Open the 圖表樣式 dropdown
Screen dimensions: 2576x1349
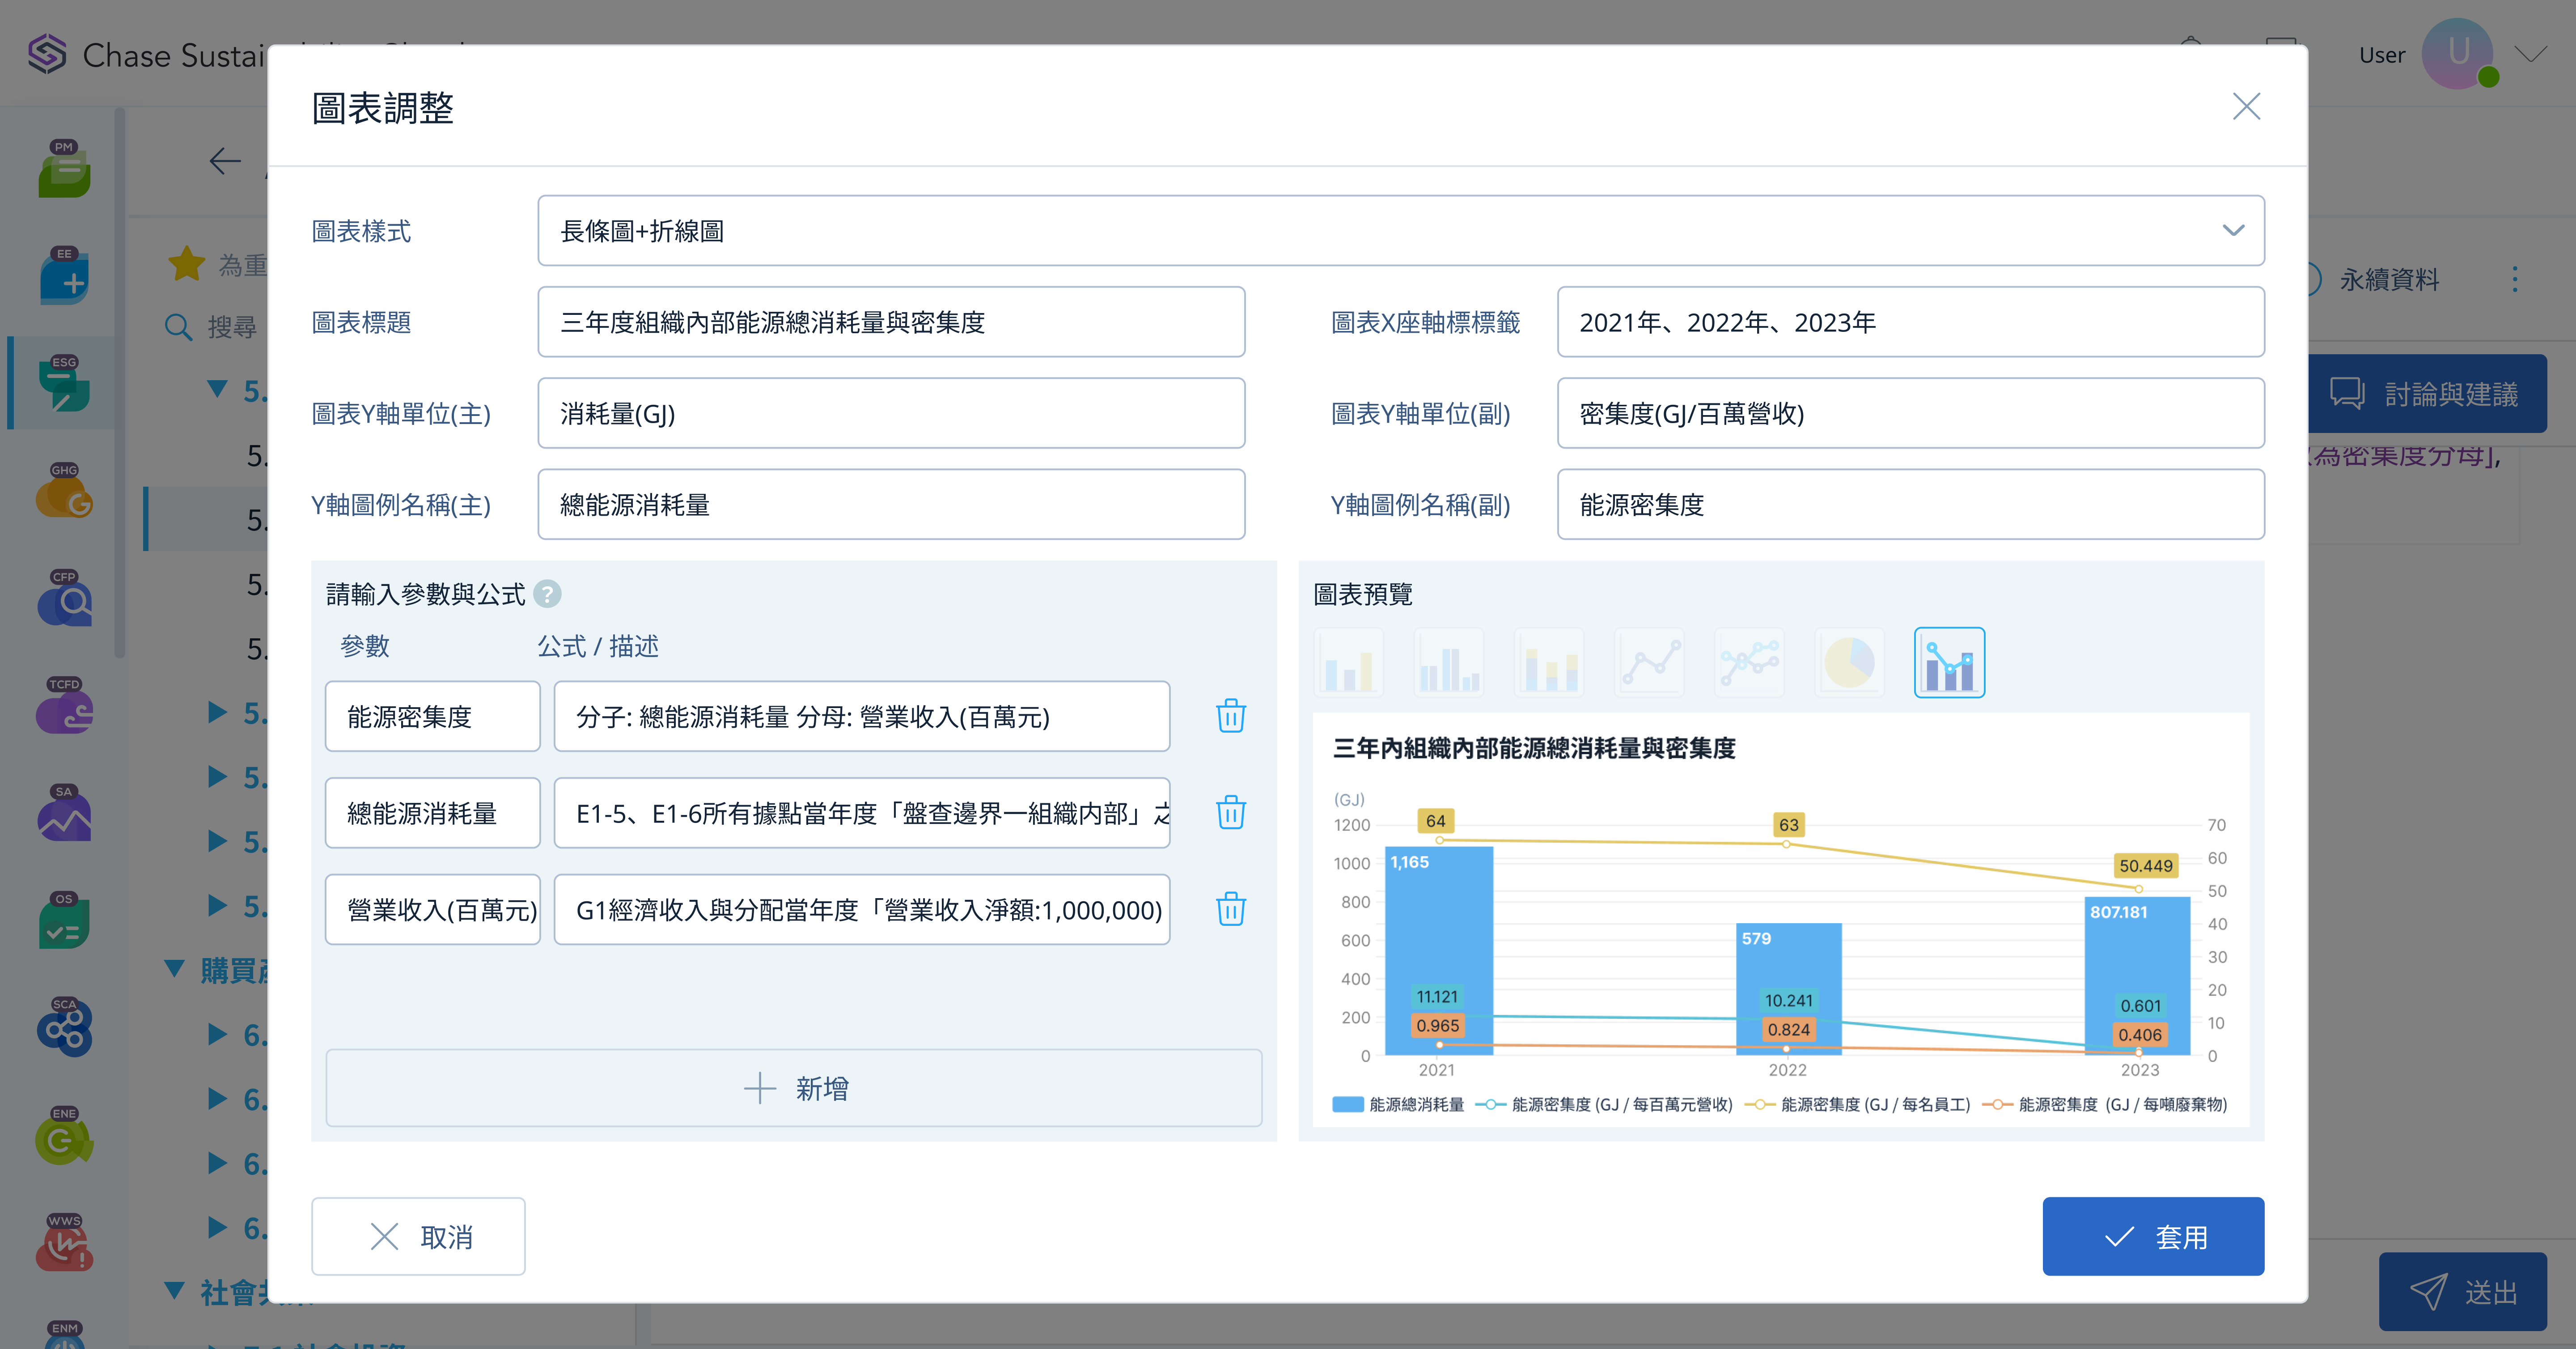click(1400, 231)
